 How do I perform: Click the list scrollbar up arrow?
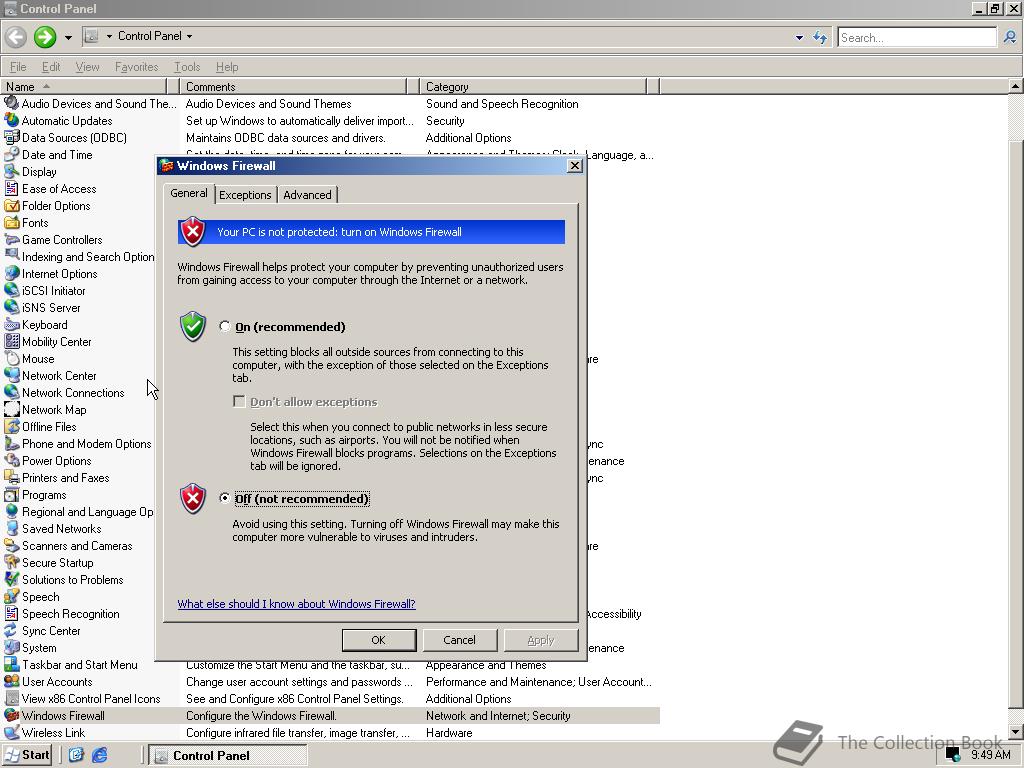tap(1016, 86)
